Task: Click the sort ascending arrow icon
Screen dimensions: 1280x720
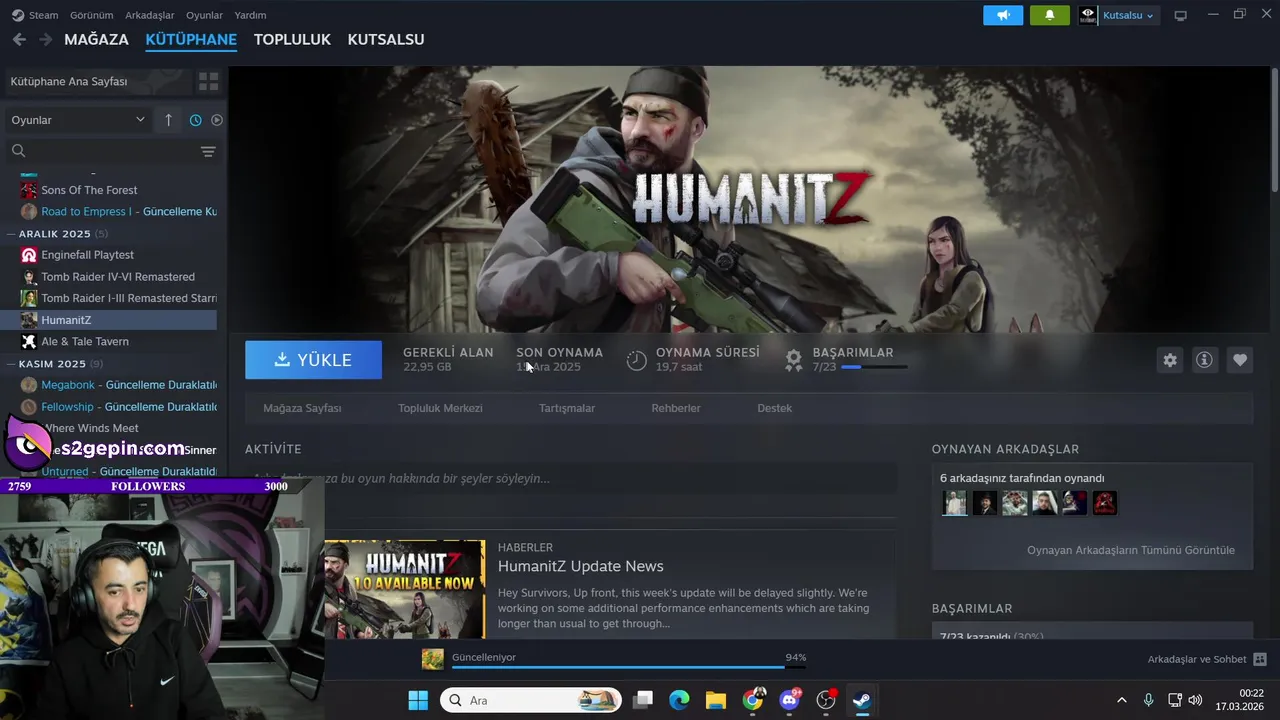Action: 168,120
